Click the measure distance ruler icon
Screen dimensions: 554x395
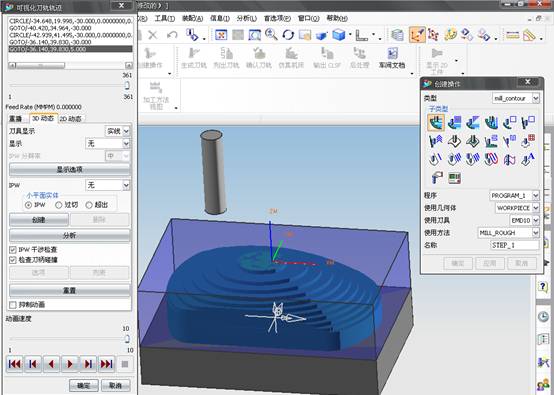click(513, 35)
